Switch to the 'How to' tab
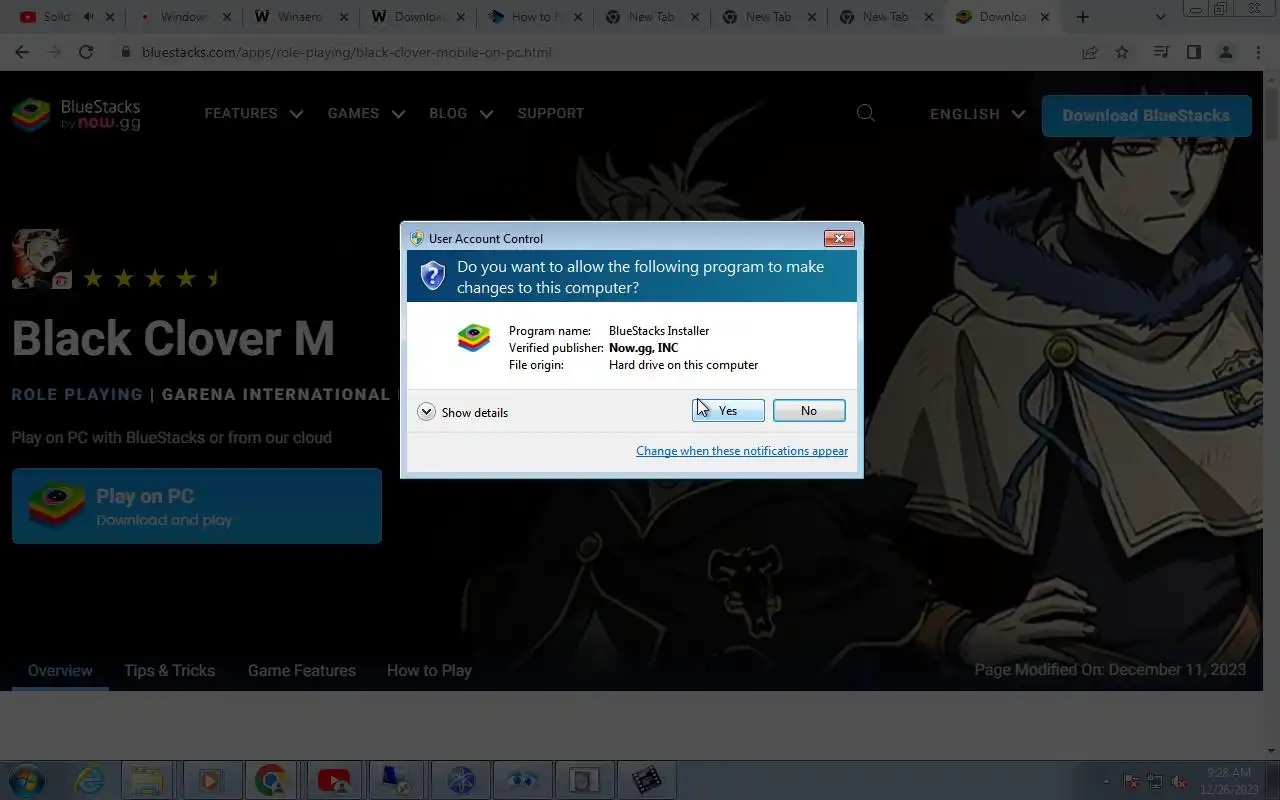 [535, 17]
